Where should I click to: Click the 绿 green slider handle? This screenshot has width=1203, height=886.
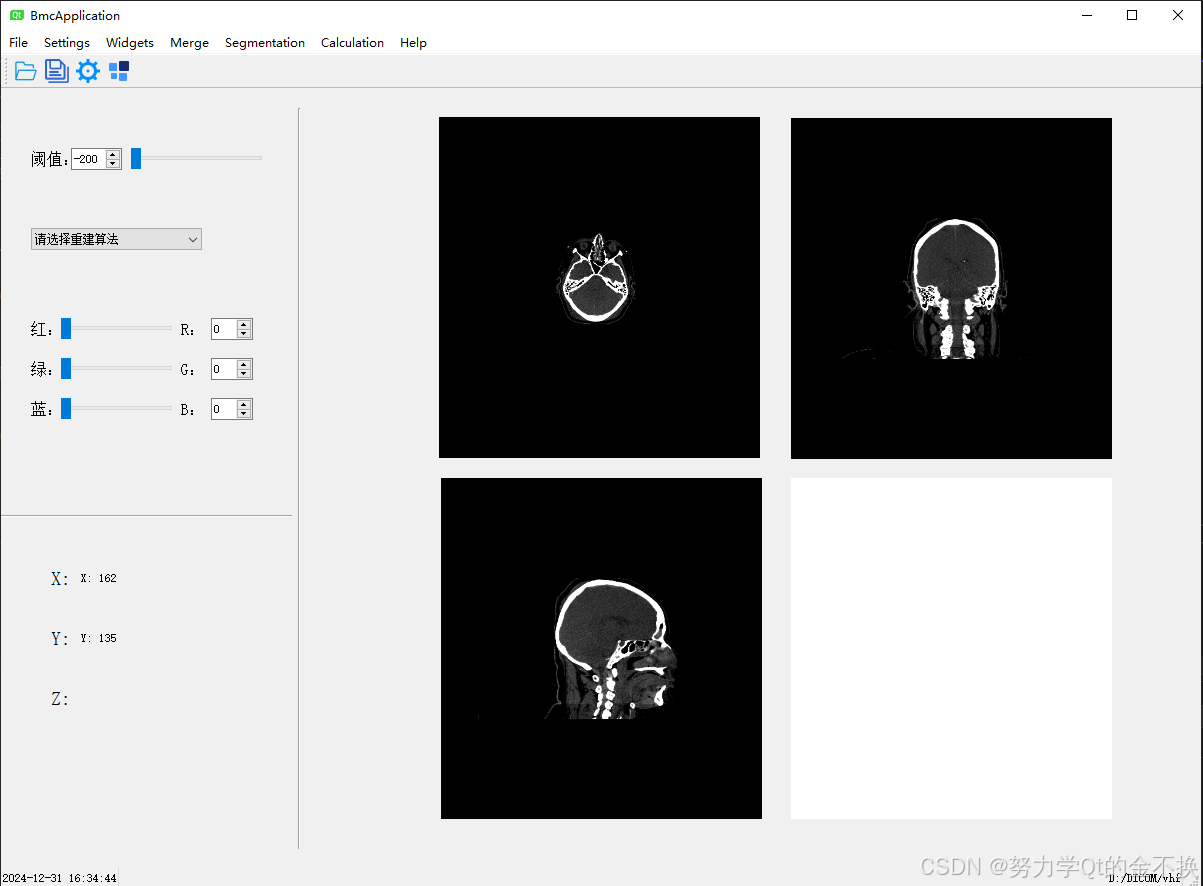coord(66,368)
